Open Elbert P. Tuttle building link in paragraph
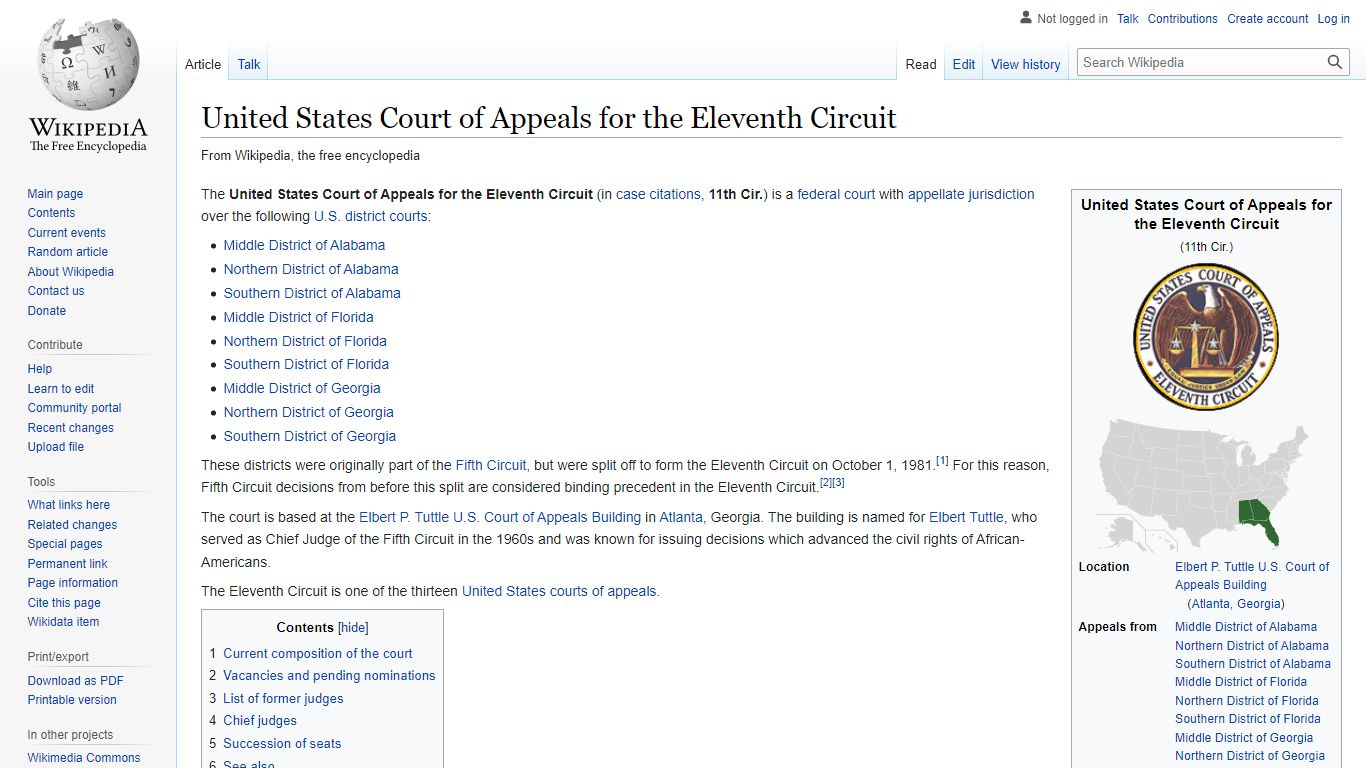The image size is (1366, 768). point(500,517)
